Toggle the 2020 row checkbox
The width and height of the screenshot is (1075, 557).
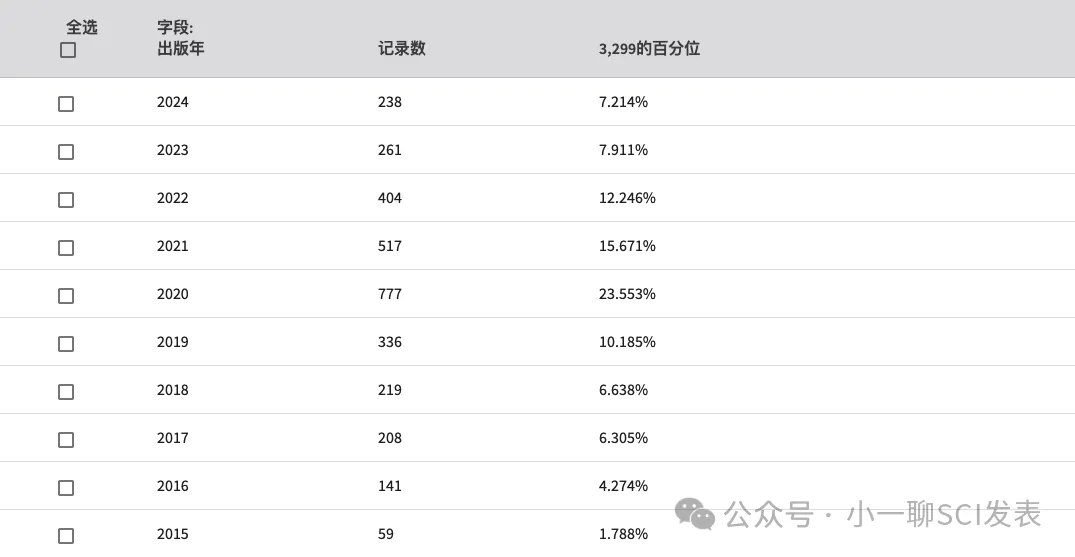point(66,296)
